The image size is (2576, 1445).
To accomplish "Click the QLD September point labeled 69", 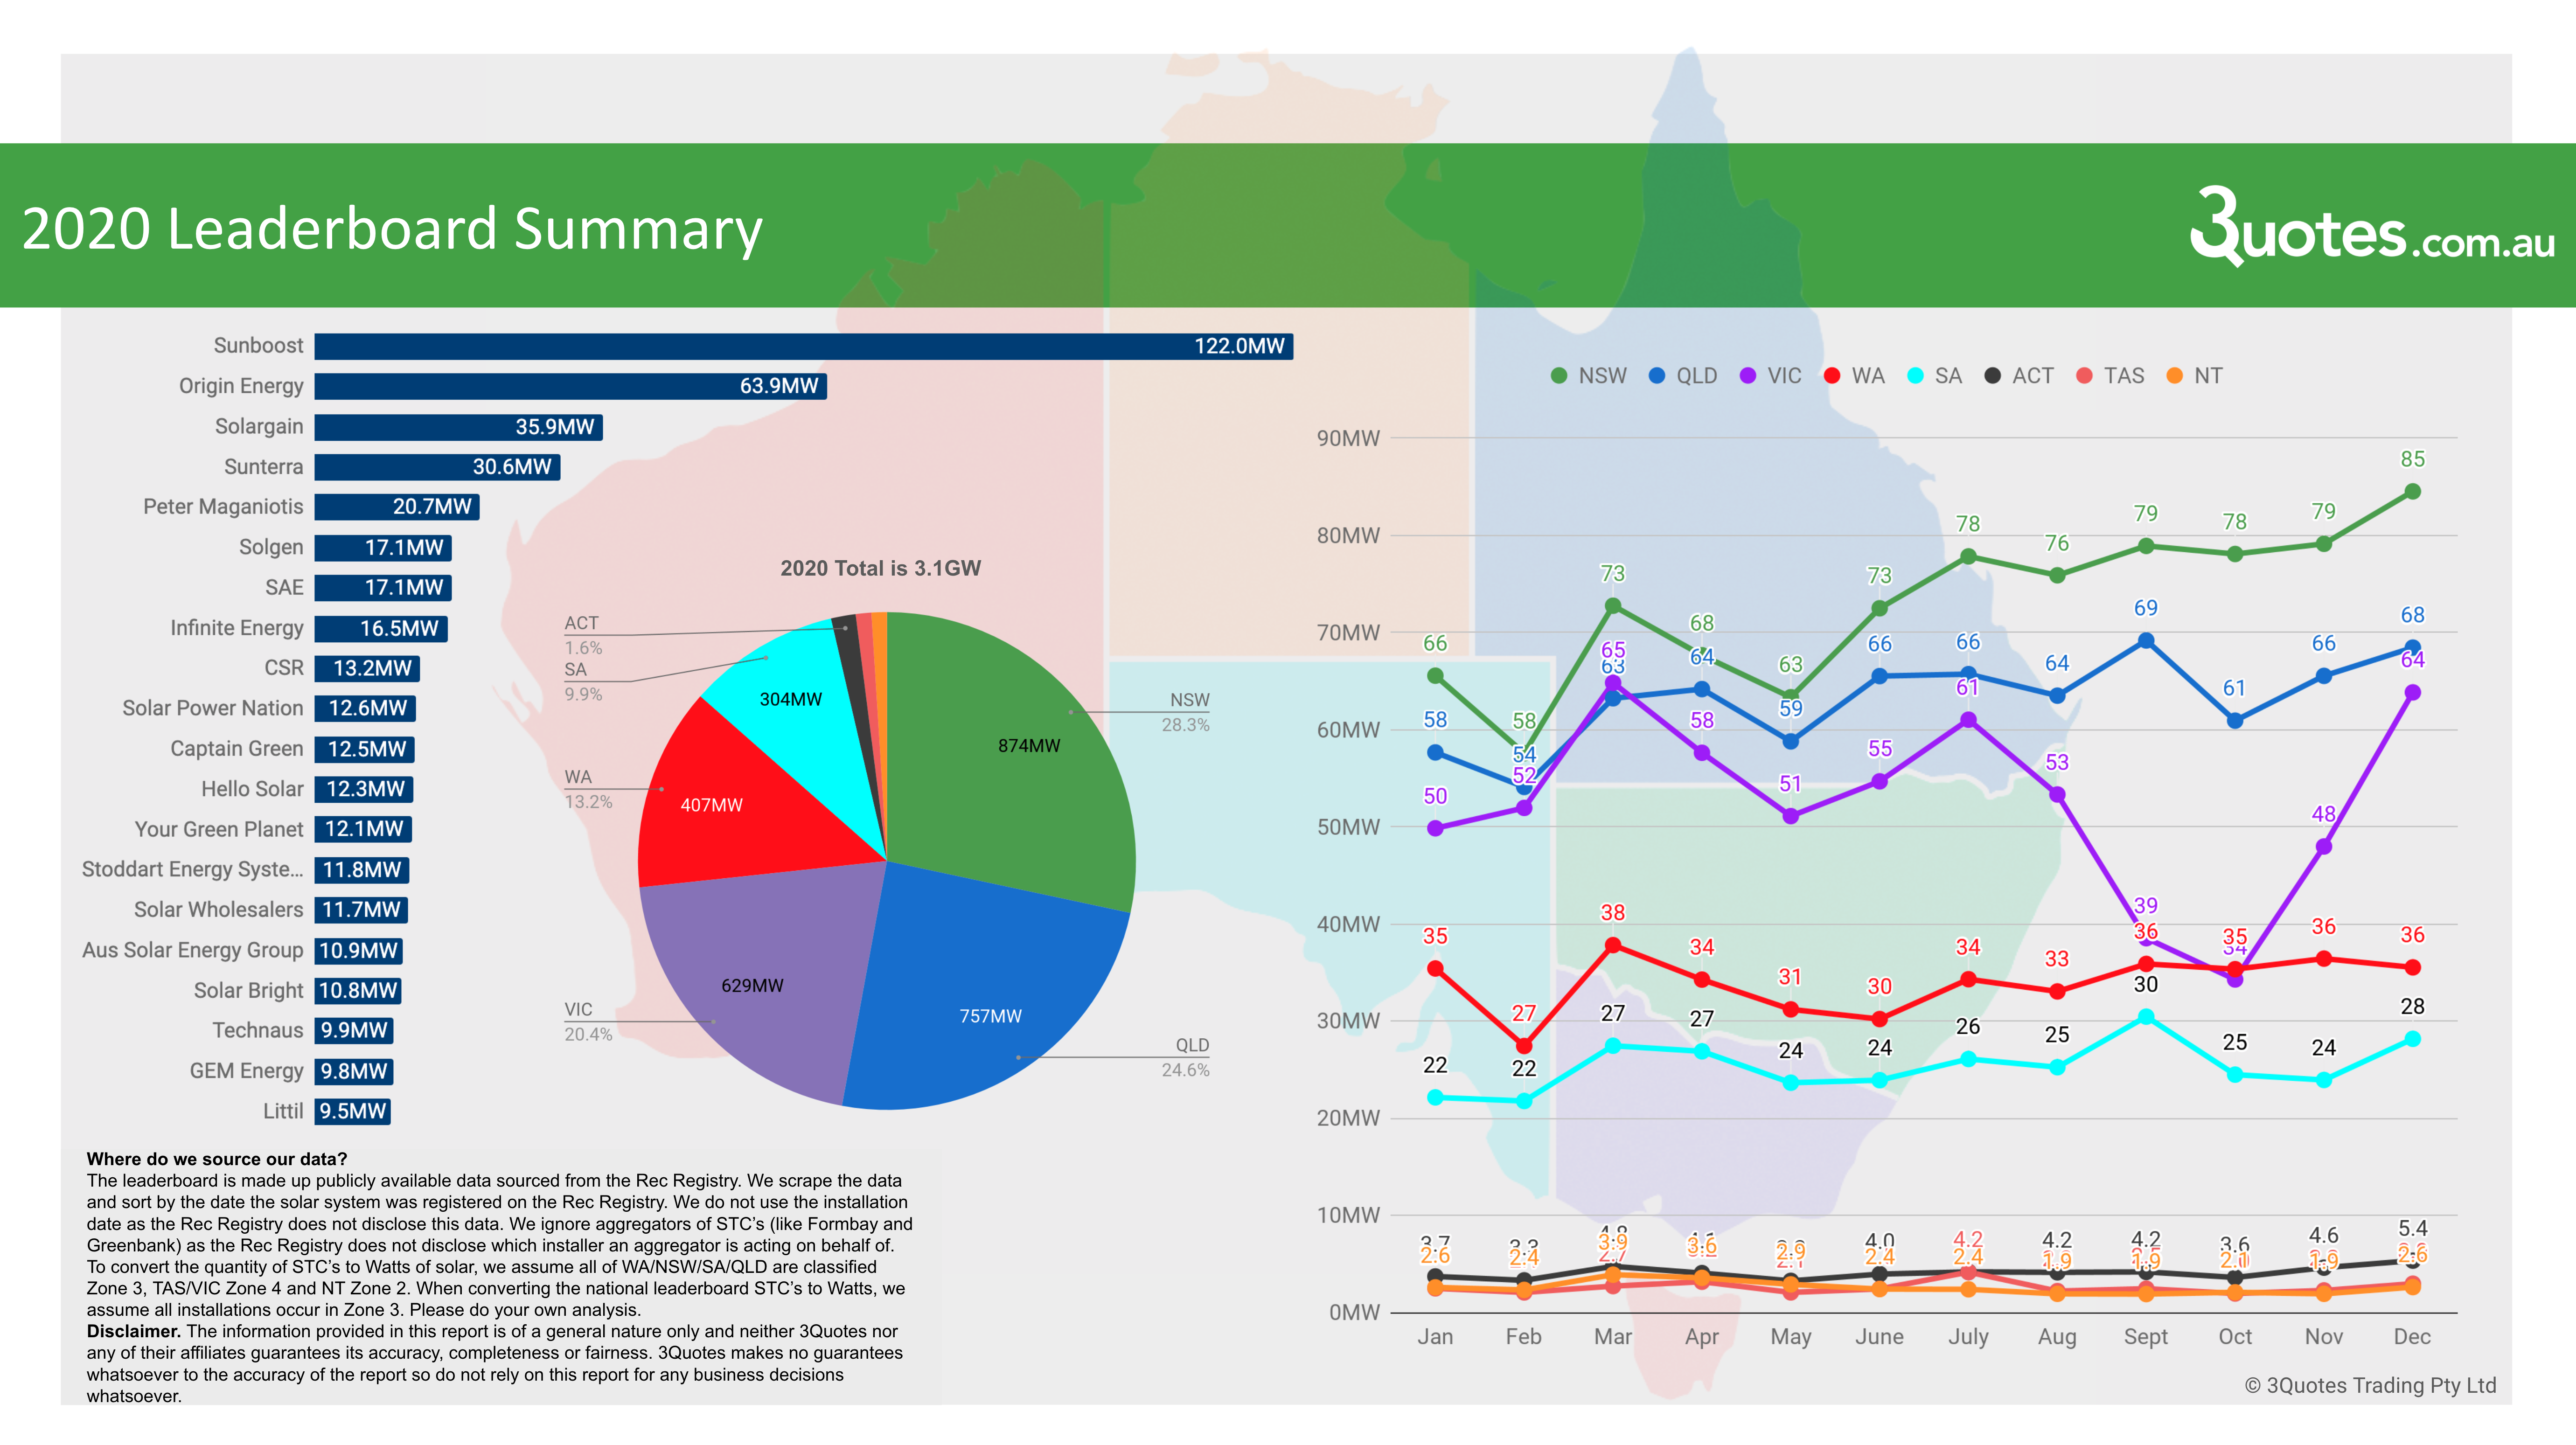I will click(x=2146, y=641).
